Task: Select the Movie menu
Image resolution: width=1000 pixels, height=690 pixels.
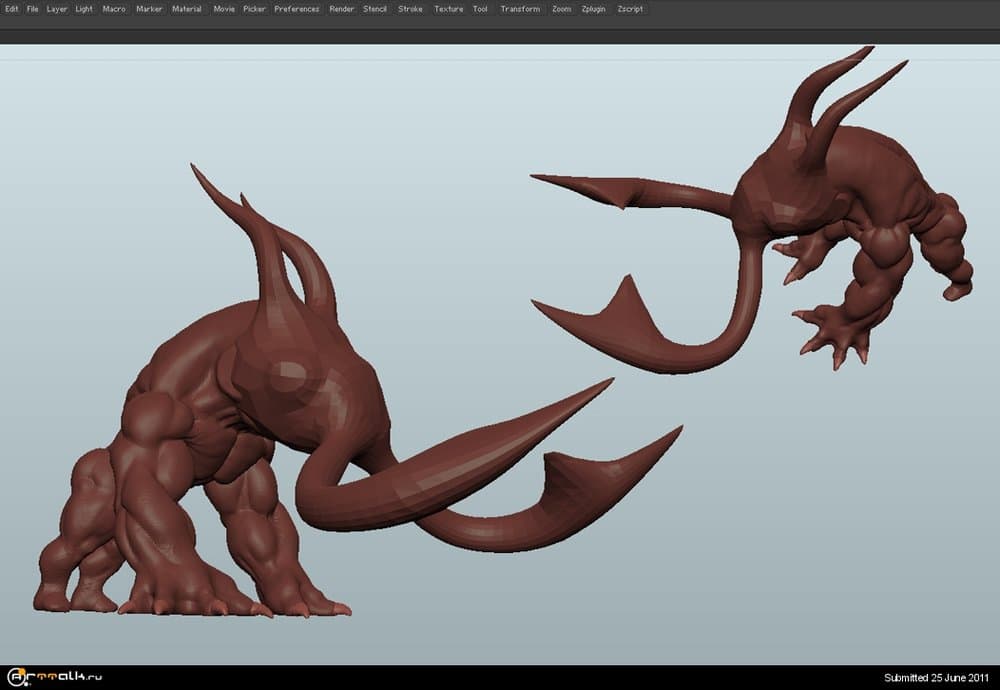Action: [x=224, y=9]
